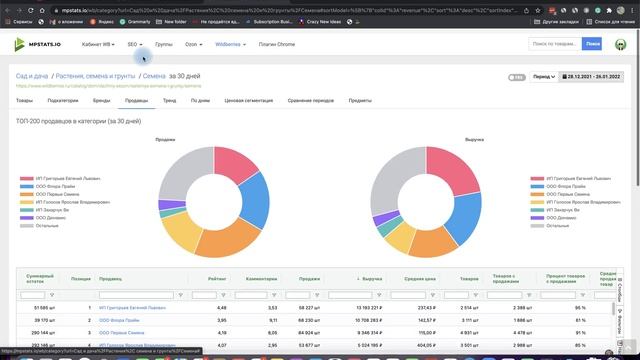
Task: Open filter funnel for Продавец column
Action: (180, 295)
